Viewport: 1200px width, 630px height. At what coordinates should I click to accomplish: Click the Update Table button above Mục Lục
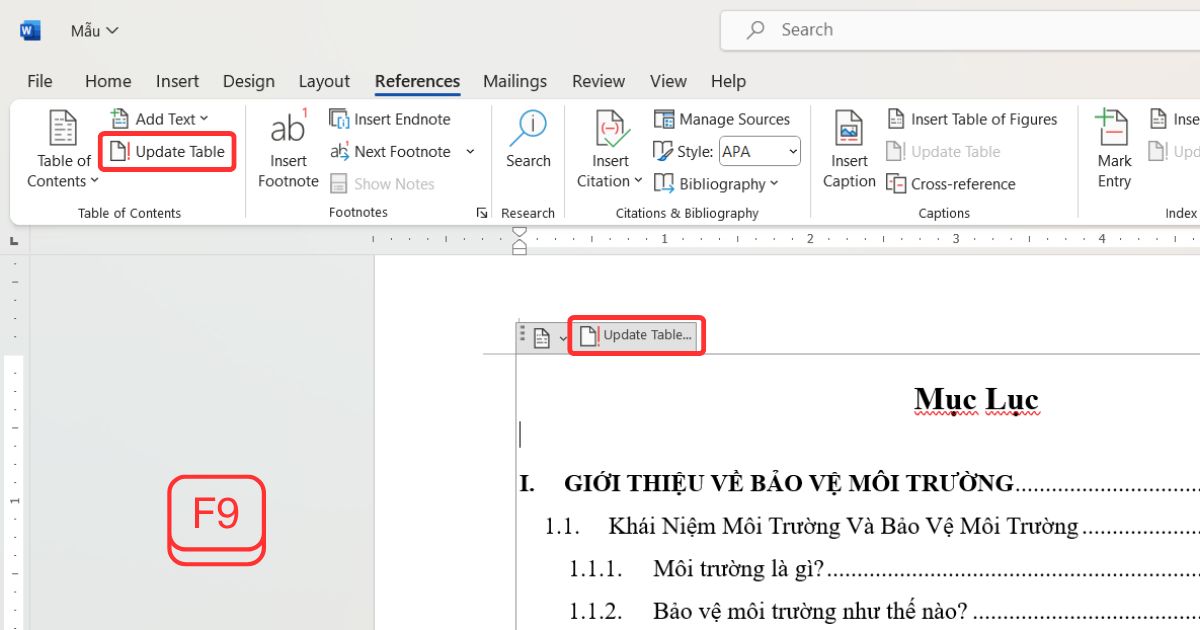coord(636,335)
